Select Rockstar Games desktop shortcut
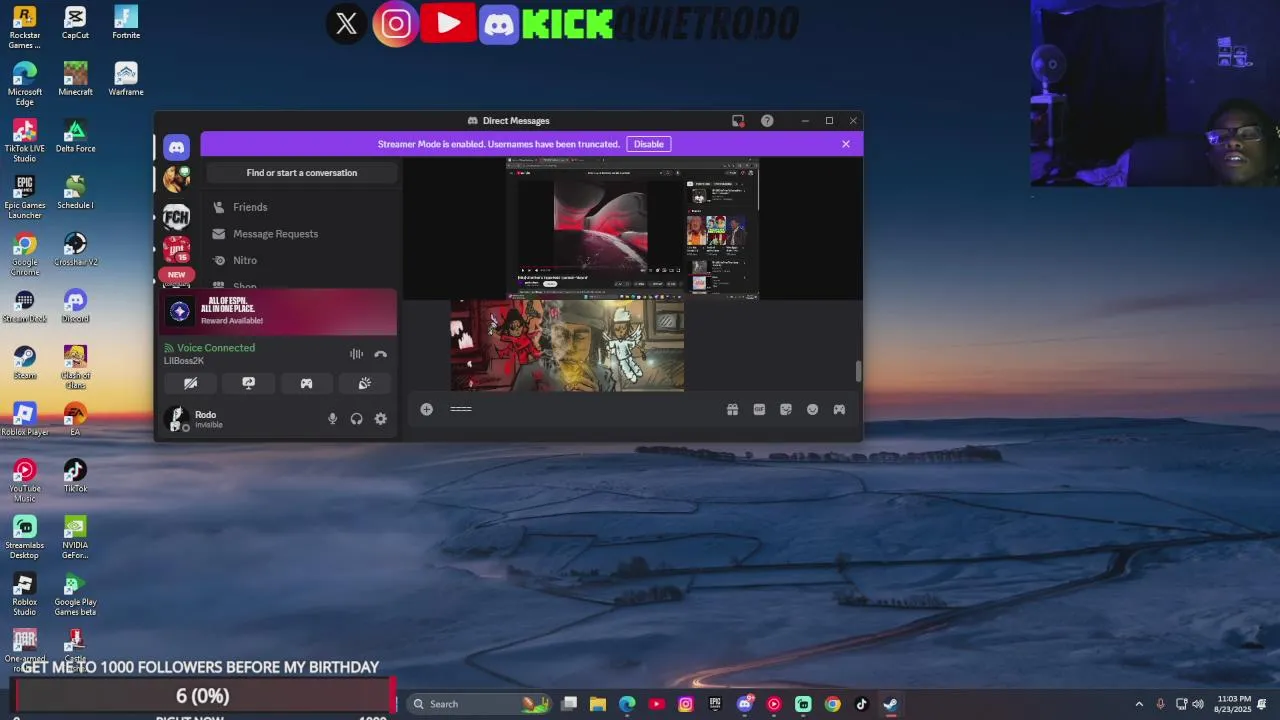Image resolution: width=1280 pixels, height=720 pixels. (x=24, y=28)
